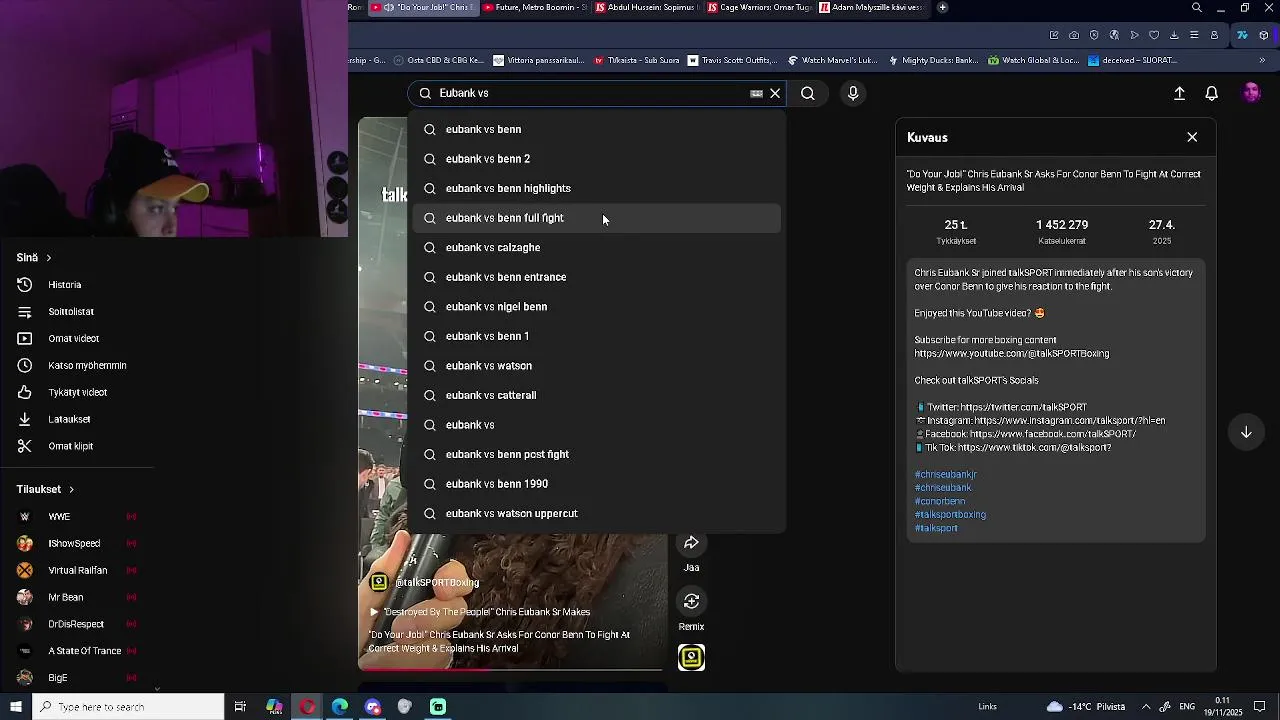Select suggestion 'eubank vs catterall'

point(596,395)
